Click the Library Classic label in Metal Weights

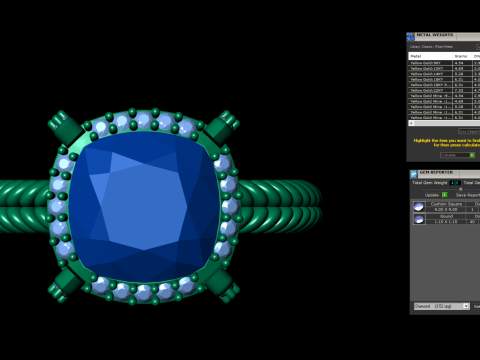431,47
